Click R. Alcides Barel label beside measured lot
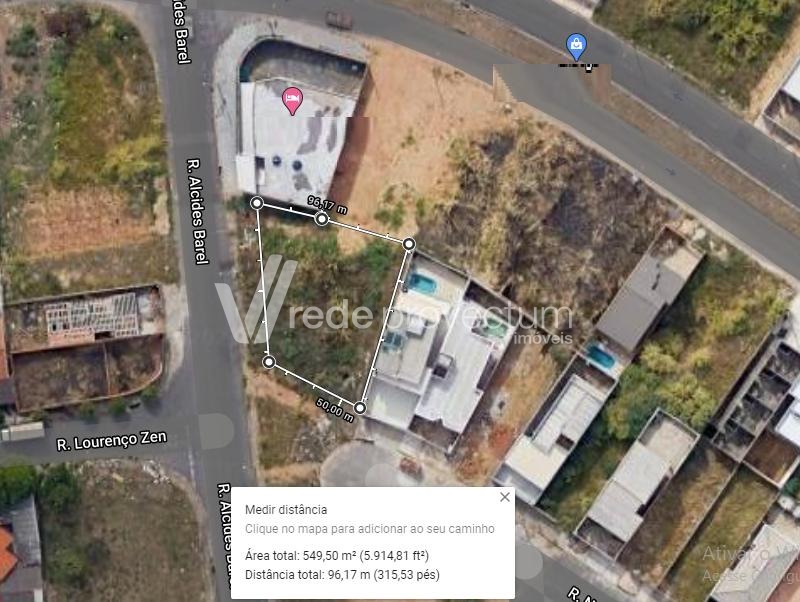Viewport: 800px width, 602px height. (197, 211)
